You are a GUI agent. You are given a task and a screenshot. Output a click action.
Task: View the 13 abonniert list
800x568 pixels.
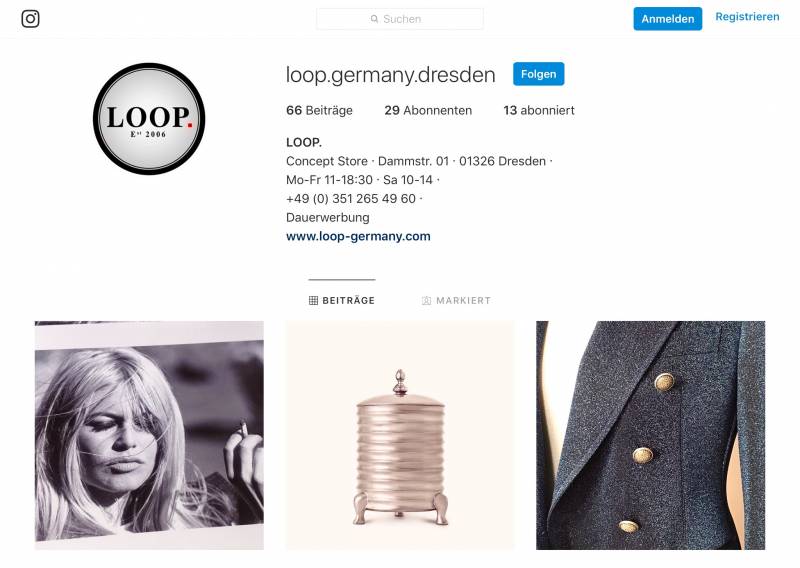(x=539, y=110)
